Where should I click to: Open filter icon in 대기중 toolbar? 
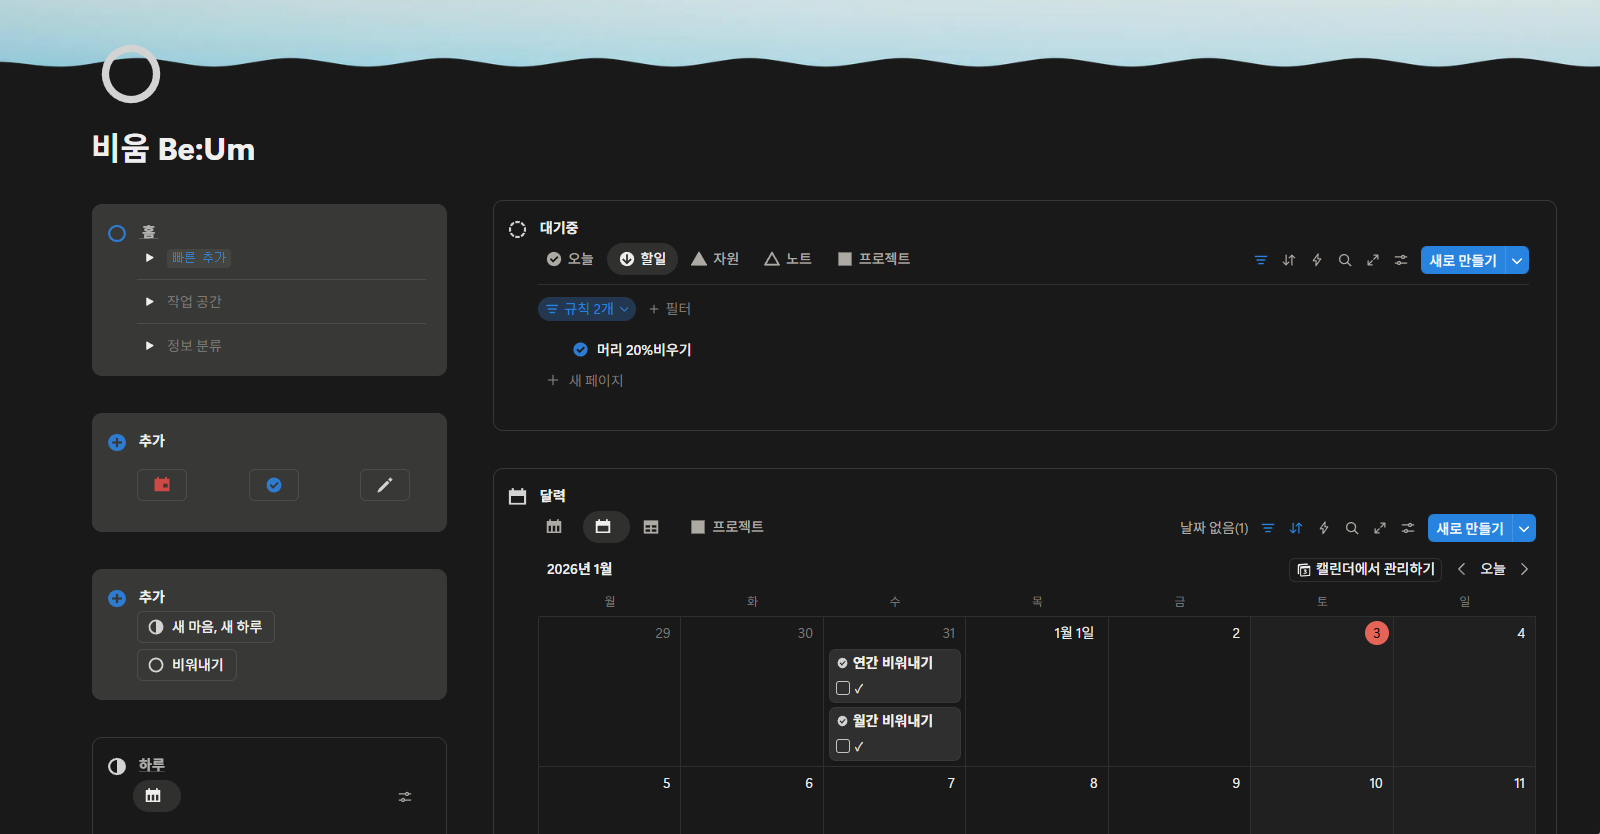1261,260
